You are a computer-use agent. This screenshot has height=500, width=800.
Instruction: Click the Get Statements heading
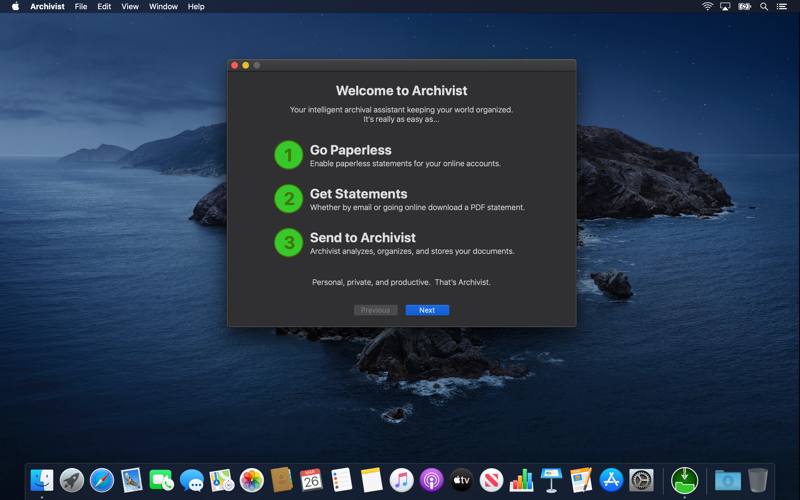[x=359, y=194]
